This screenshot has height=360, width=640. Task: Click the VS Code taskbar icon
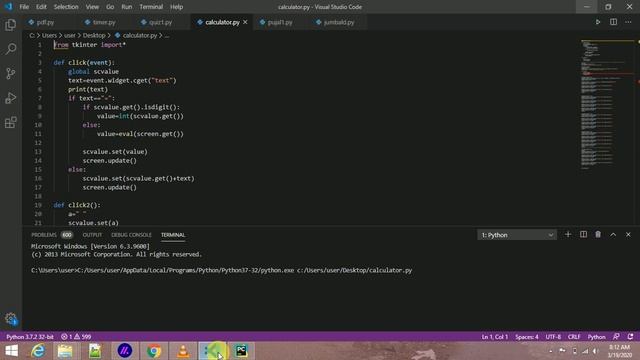[213, 351]
